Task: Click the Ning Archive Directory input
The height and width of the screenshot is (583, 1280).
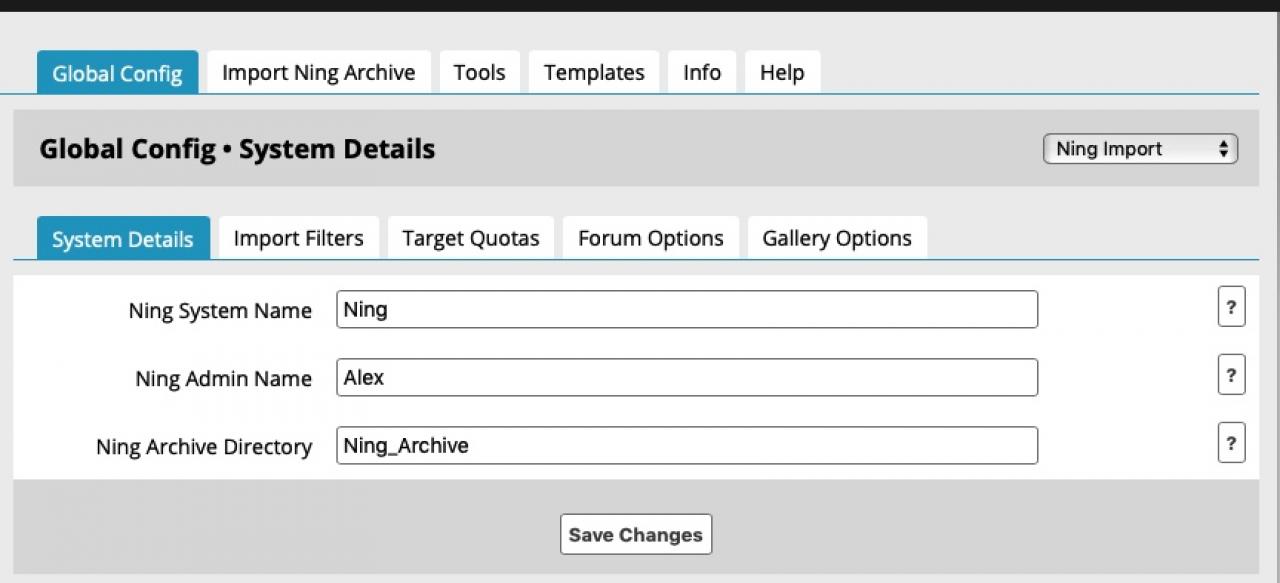Action: point(686,446)
